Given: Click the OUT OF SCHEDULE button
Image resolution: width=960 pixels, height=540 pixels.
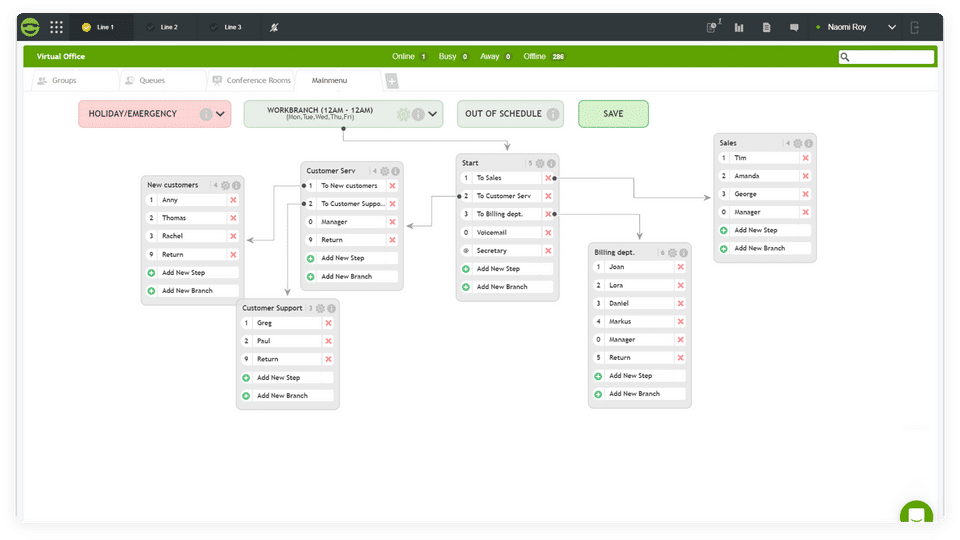Looking at the screenshot, I should coord(510,114).
